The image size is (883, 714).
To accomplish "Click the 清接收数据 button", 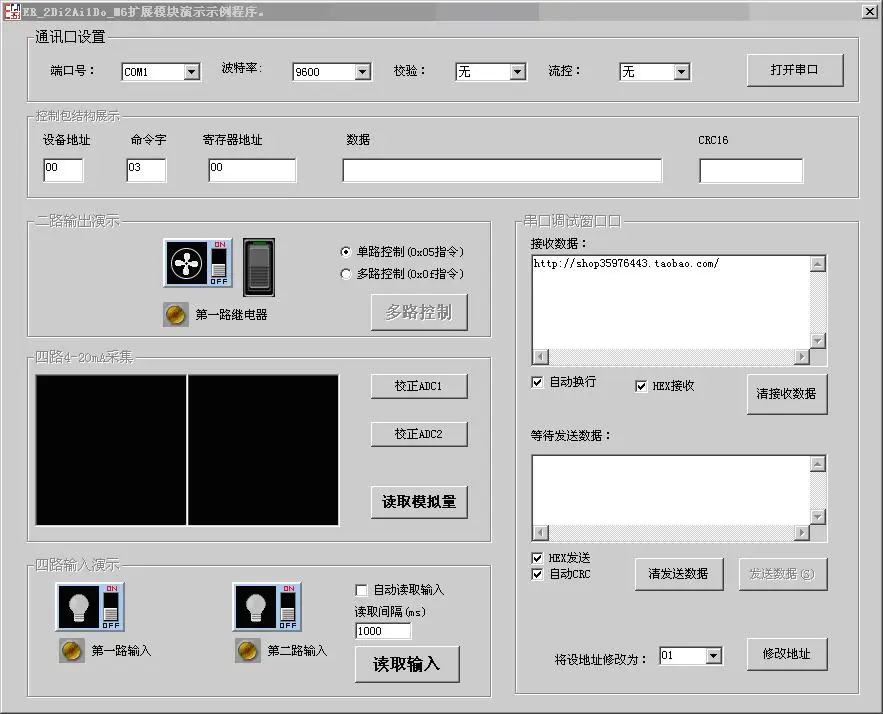I will 787,394.
